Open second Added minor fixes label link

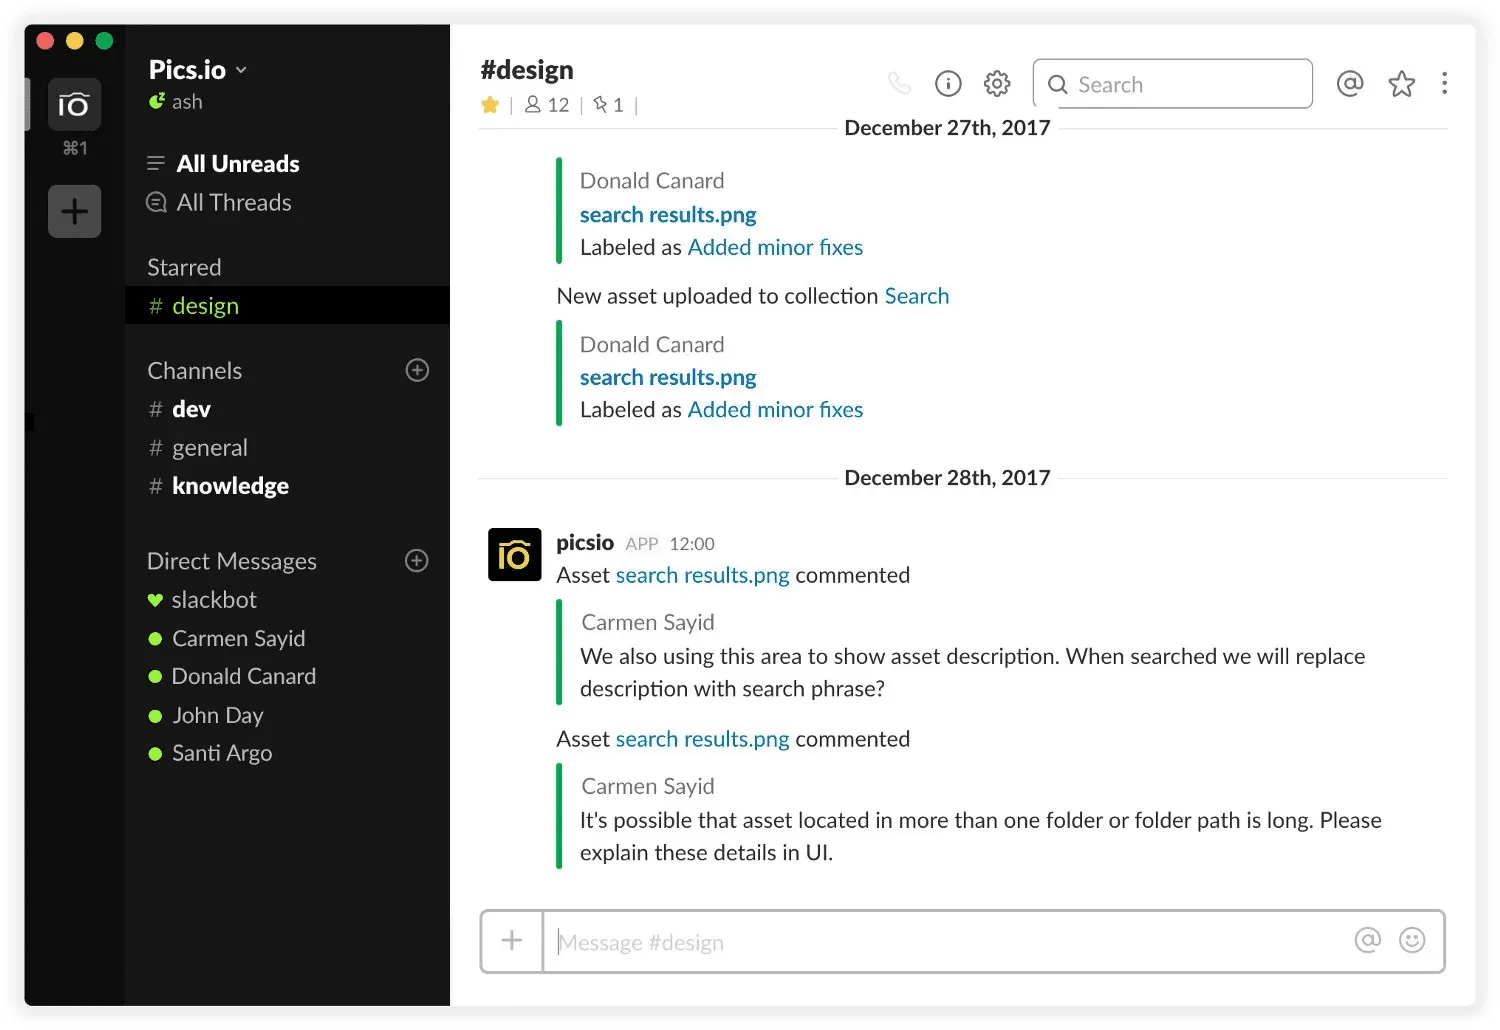point(775,410)
